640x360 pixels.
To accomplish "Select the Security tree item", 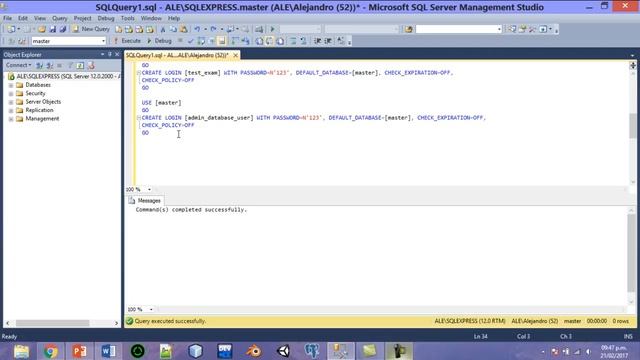I will click(x=35, y=93).
